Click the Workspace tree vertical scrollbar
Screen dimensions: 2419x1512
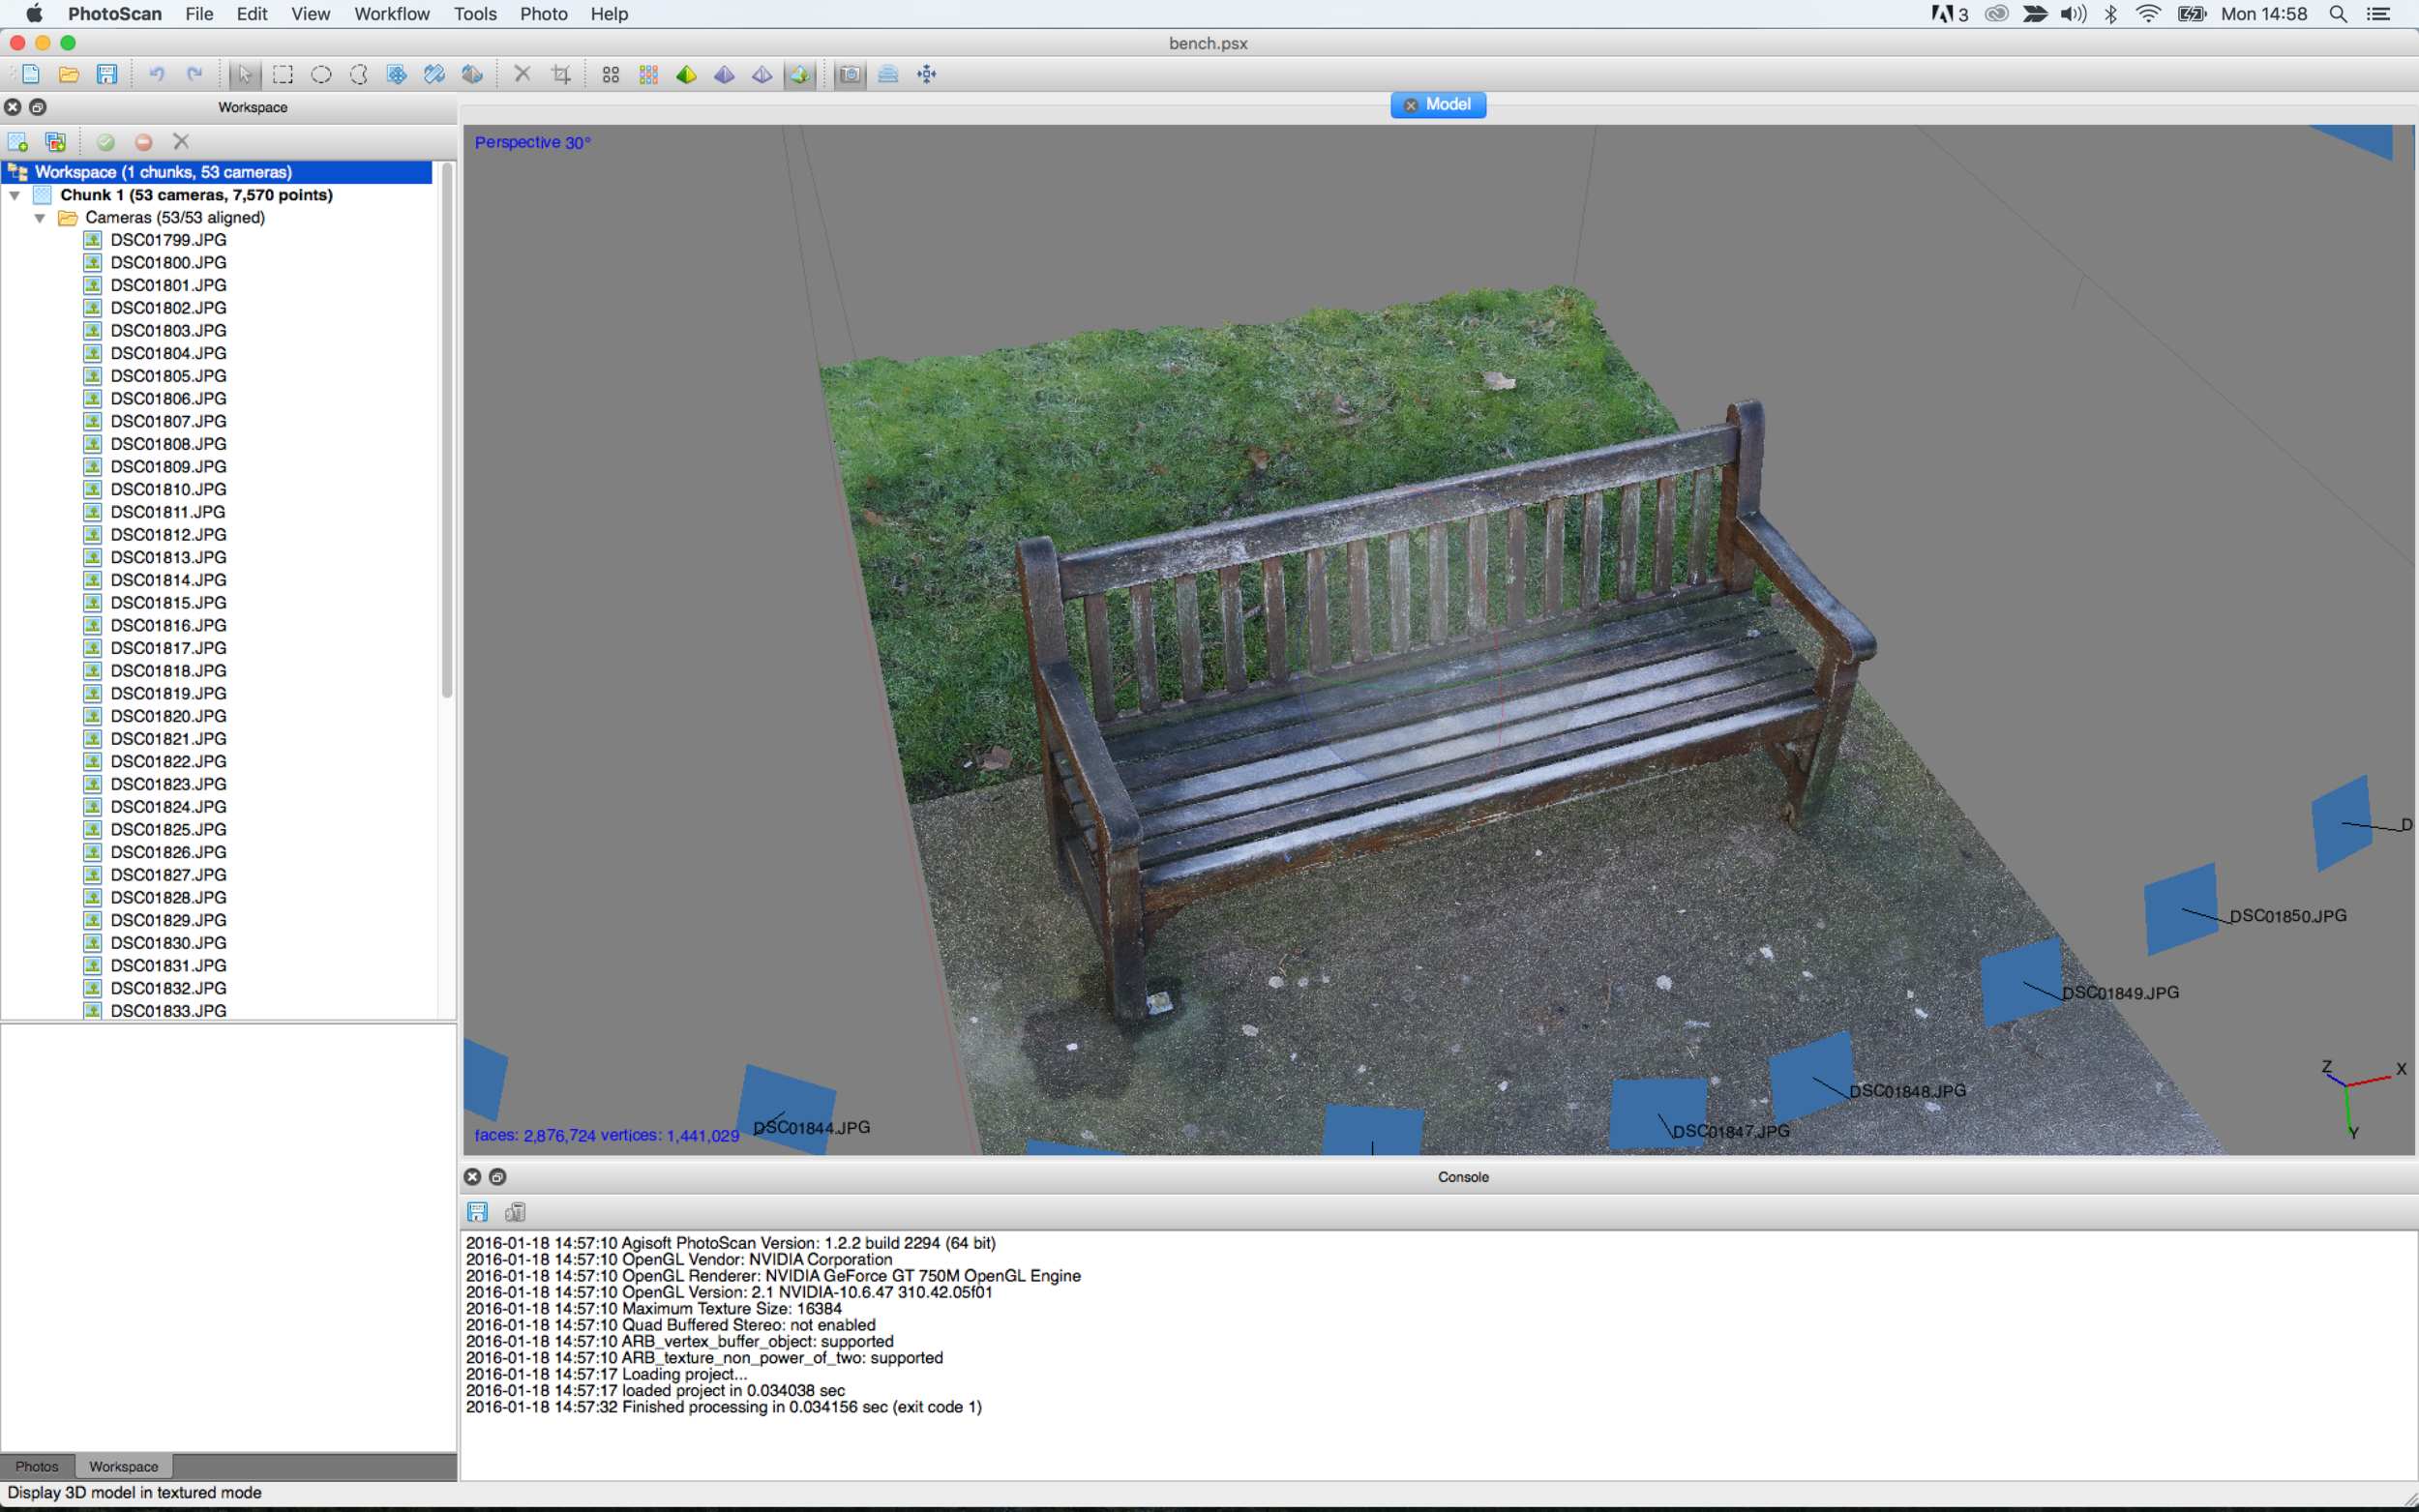pos(447,430)
